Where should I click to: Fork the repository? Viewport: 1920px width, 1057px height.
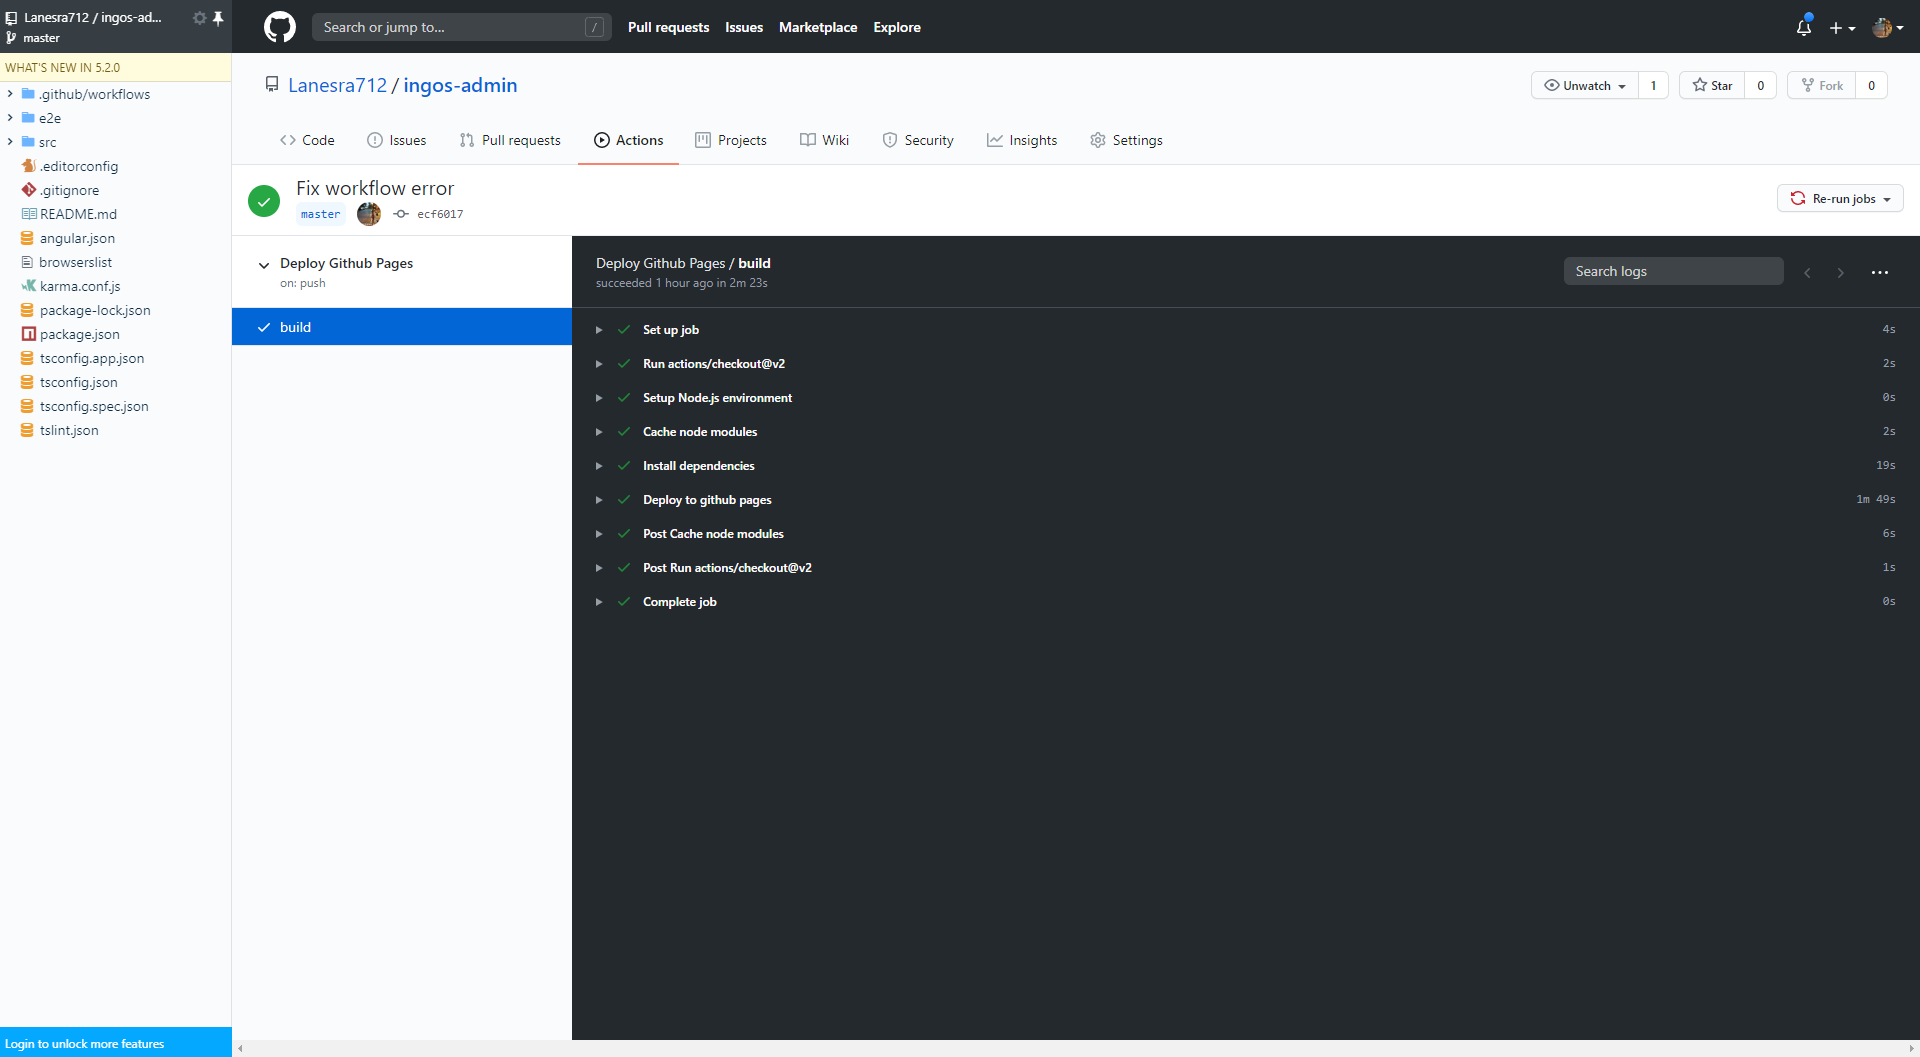(1822, 85)
